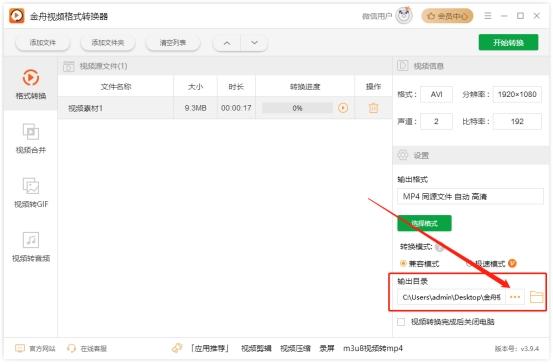
Task: Click the 转换模式 help icon
Action: (439, 247)
